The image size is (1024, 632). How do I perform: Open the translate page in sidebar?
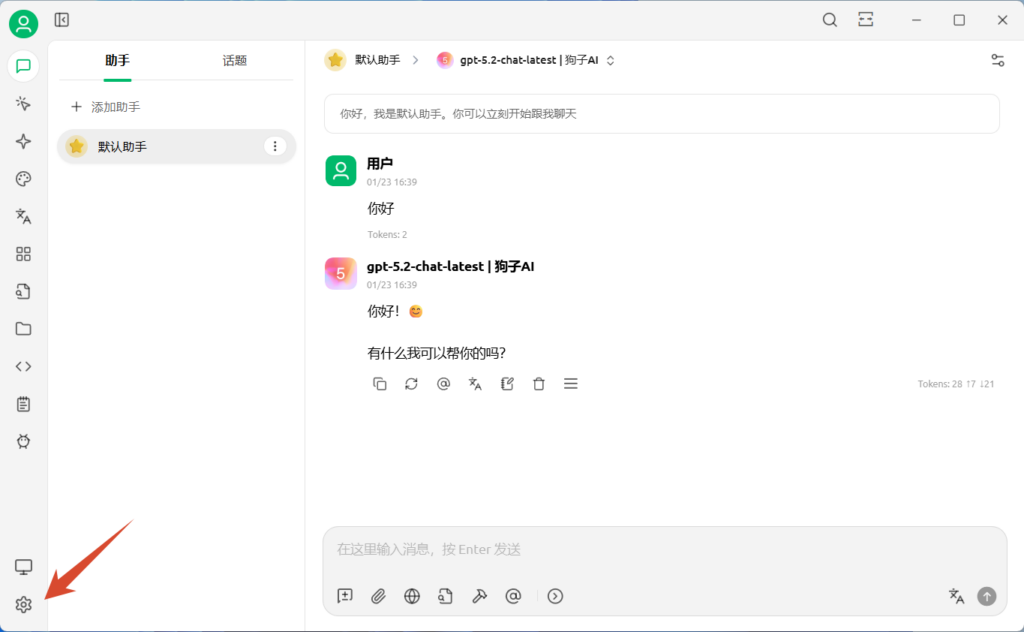click(x=24, y=216)
